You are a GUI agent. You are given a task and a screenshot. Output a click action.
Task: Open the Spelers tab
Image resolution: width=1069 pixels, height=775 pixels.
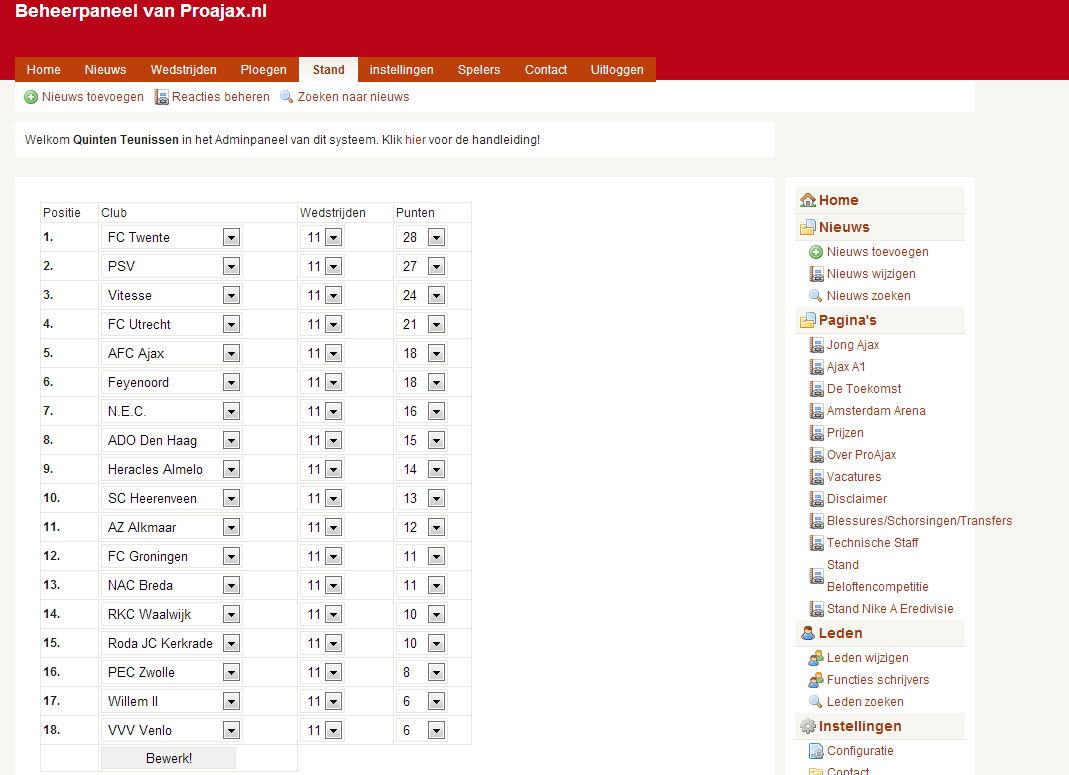point(479,70)
